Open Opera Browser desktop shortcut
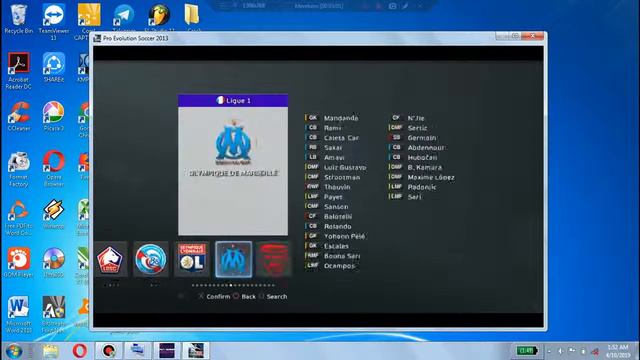 pyautogui.click(x=53, y=169)
